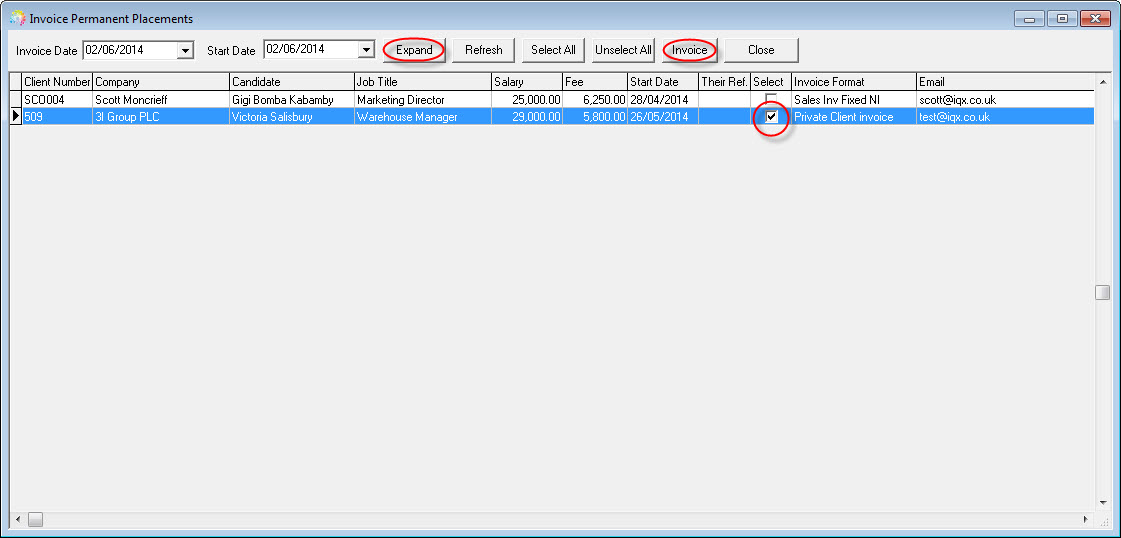Click salary value 25,000.00
1121x538 pixels.
coord(527,100)
